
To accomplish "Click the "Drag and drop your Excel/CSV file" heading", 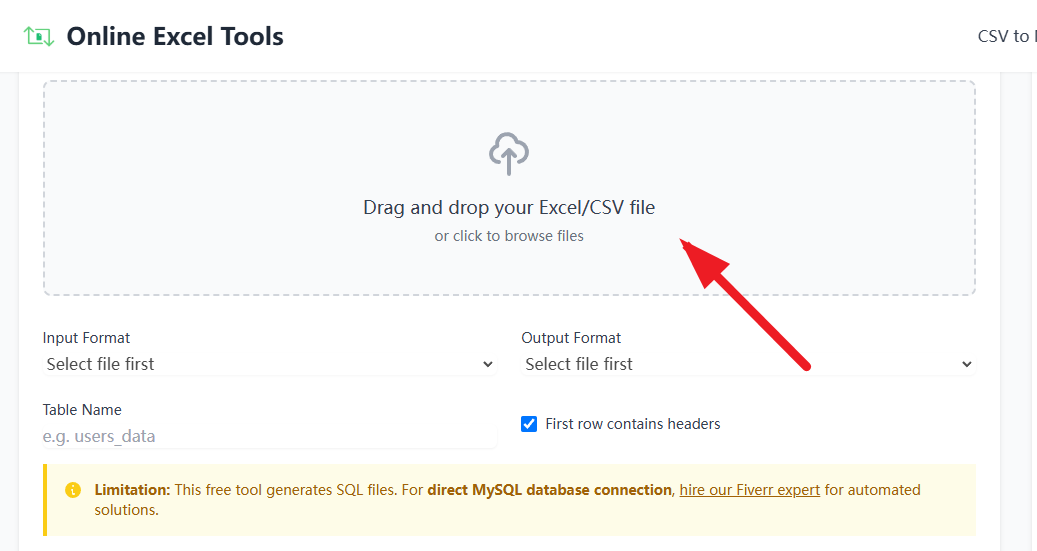I will [509, 208].
